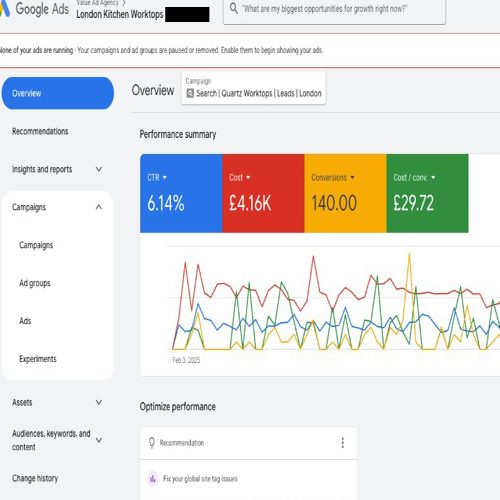Open Recommendations in the sidebar
The image size is (500, 500).
[40, 131]
